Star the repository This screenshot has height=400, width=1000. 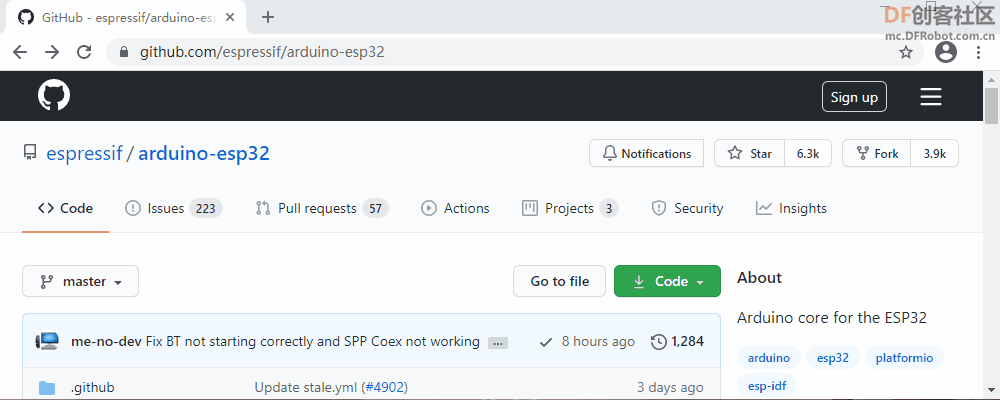coord(750,153)
